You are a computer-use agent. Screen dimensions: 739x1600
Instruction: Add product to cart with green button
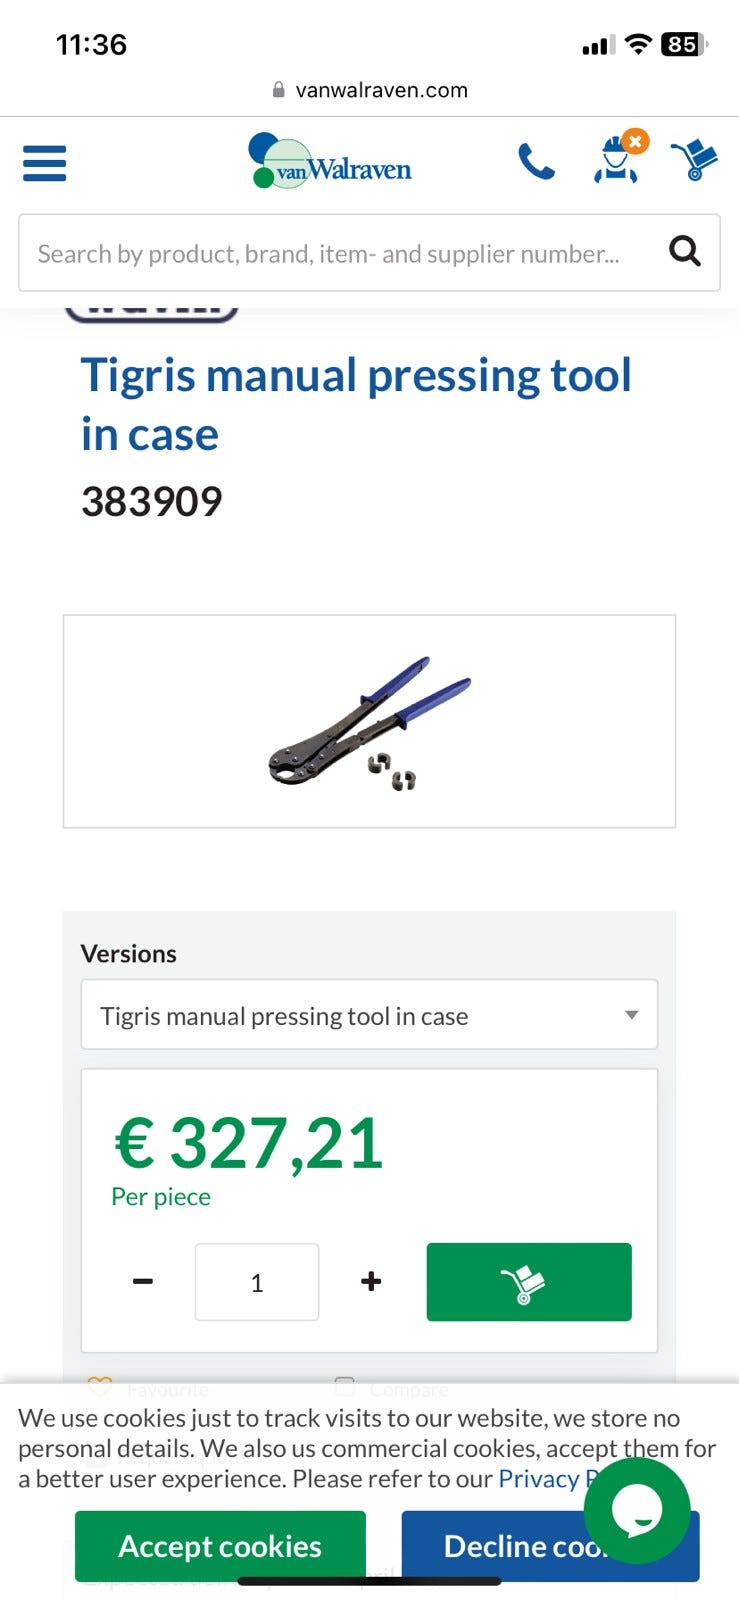click(x=528, y=1282)
